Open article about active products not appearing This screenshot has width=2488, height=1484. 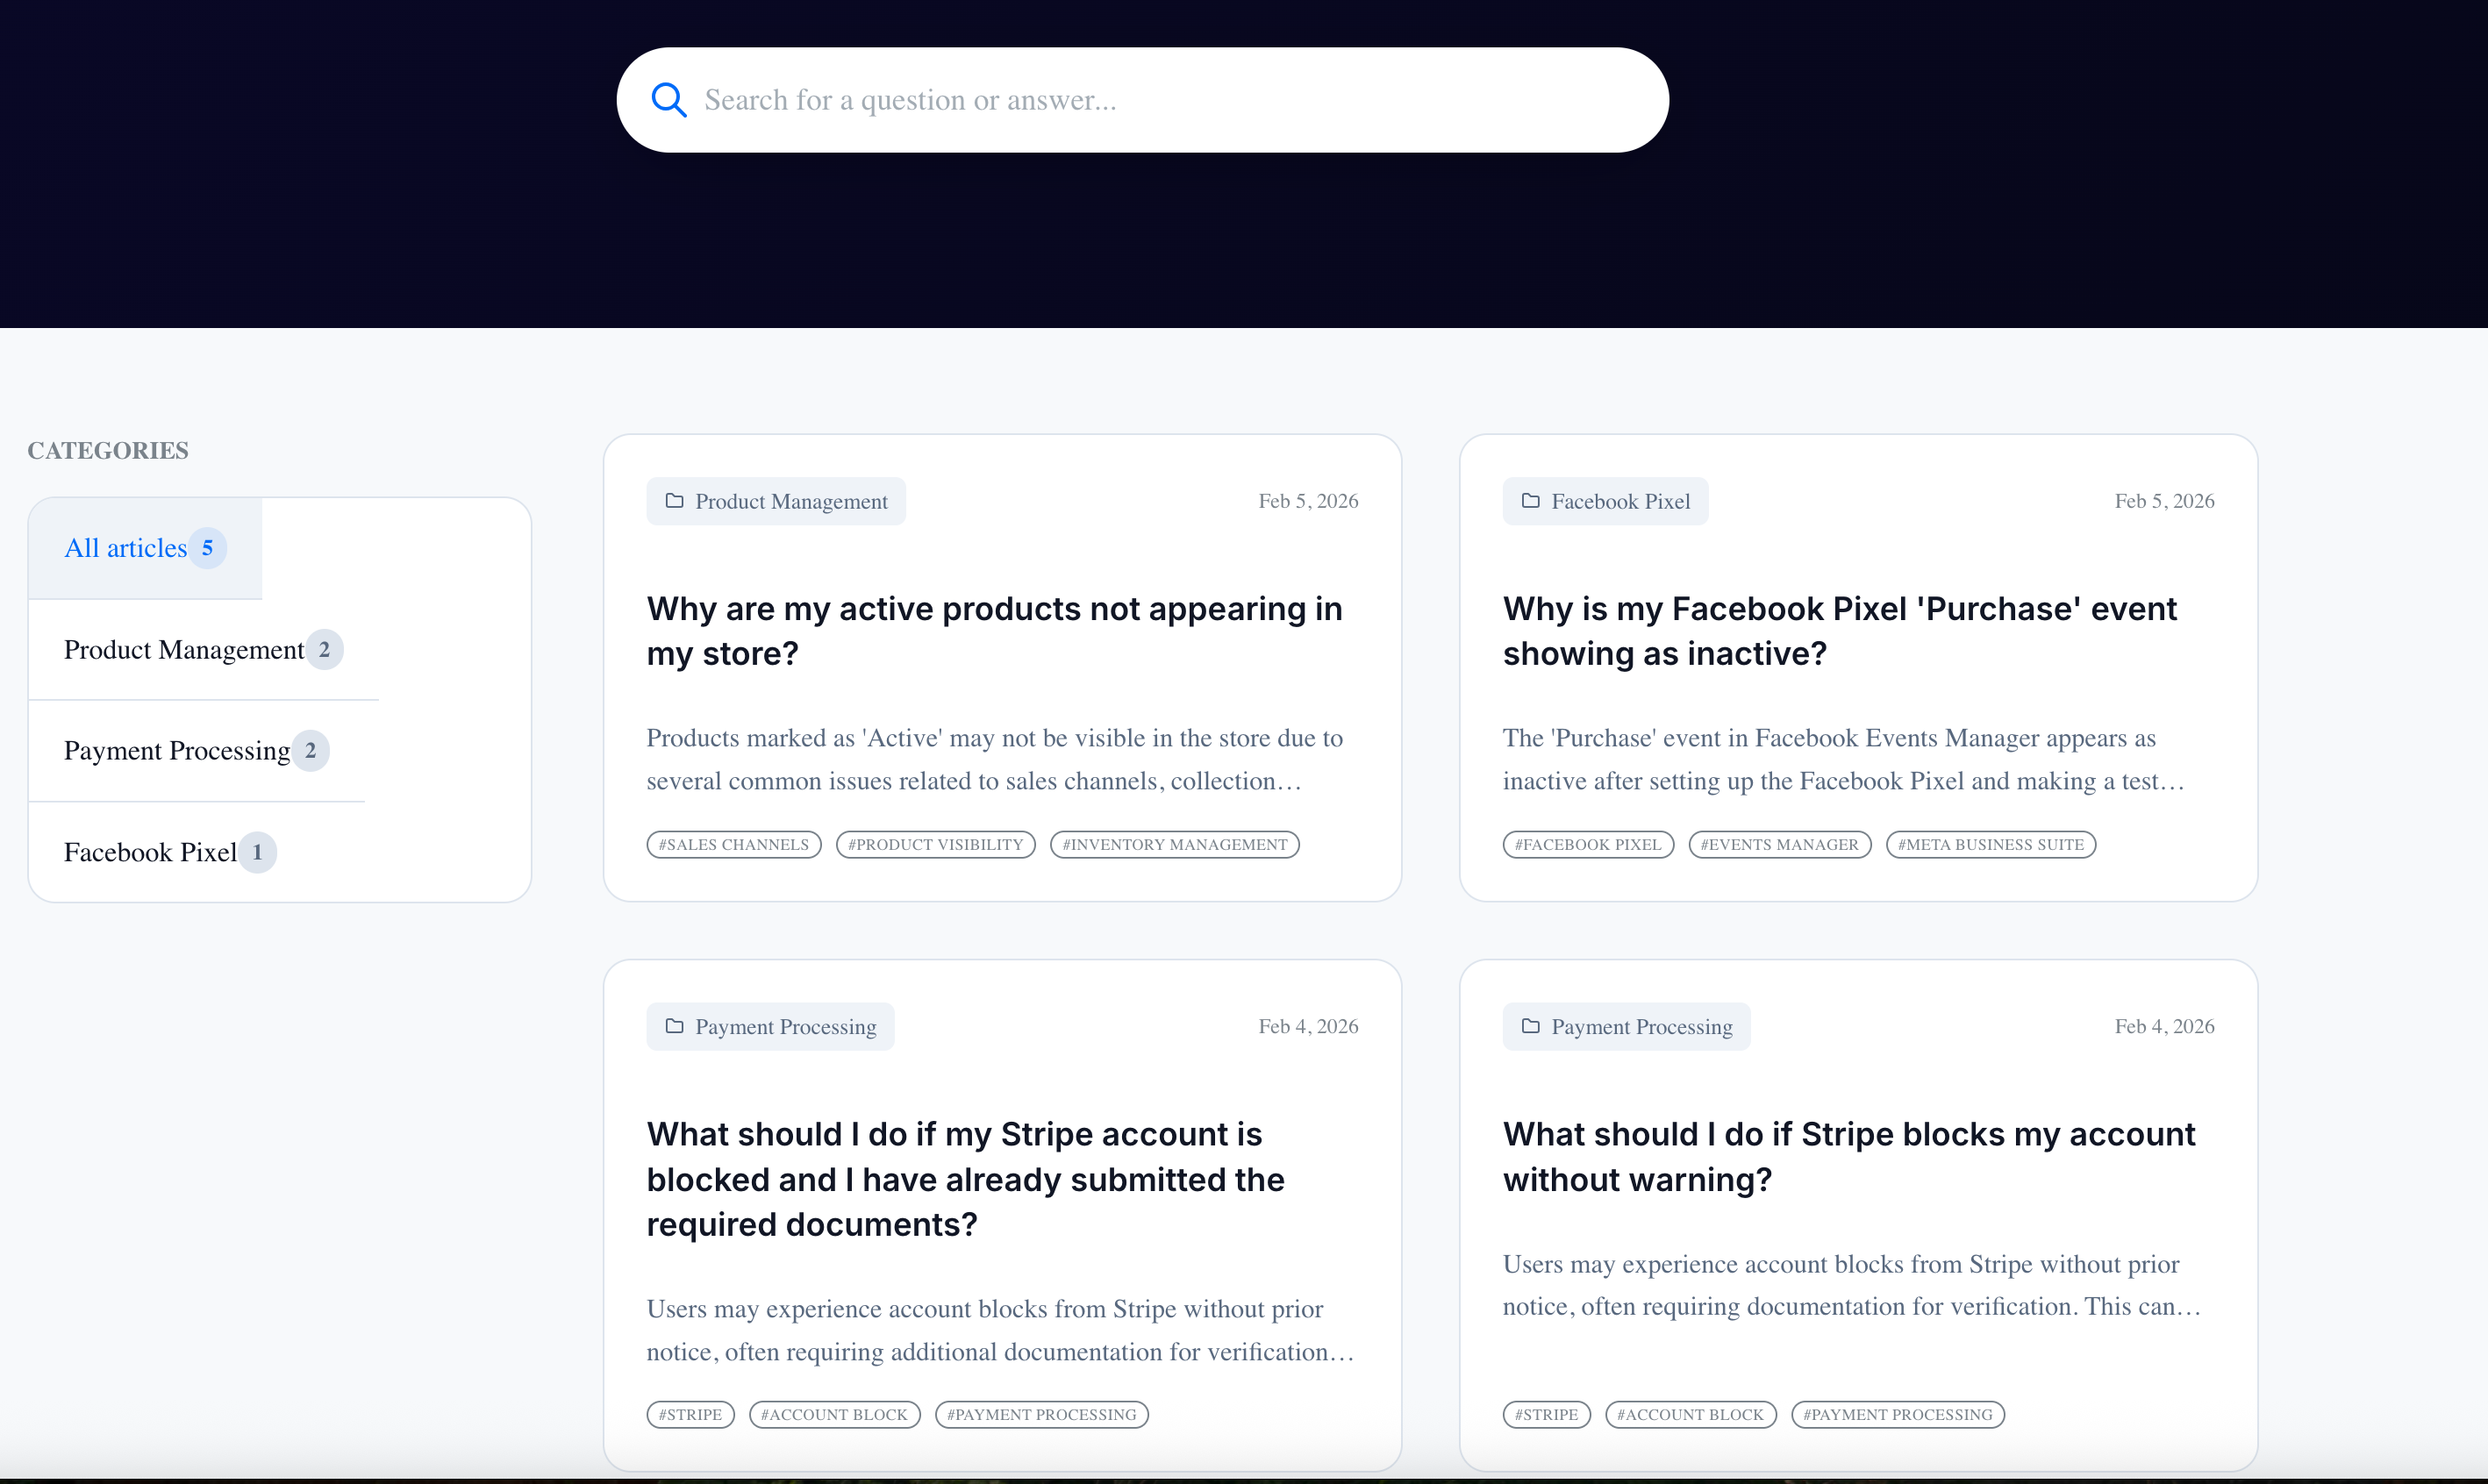coord(994,630)
